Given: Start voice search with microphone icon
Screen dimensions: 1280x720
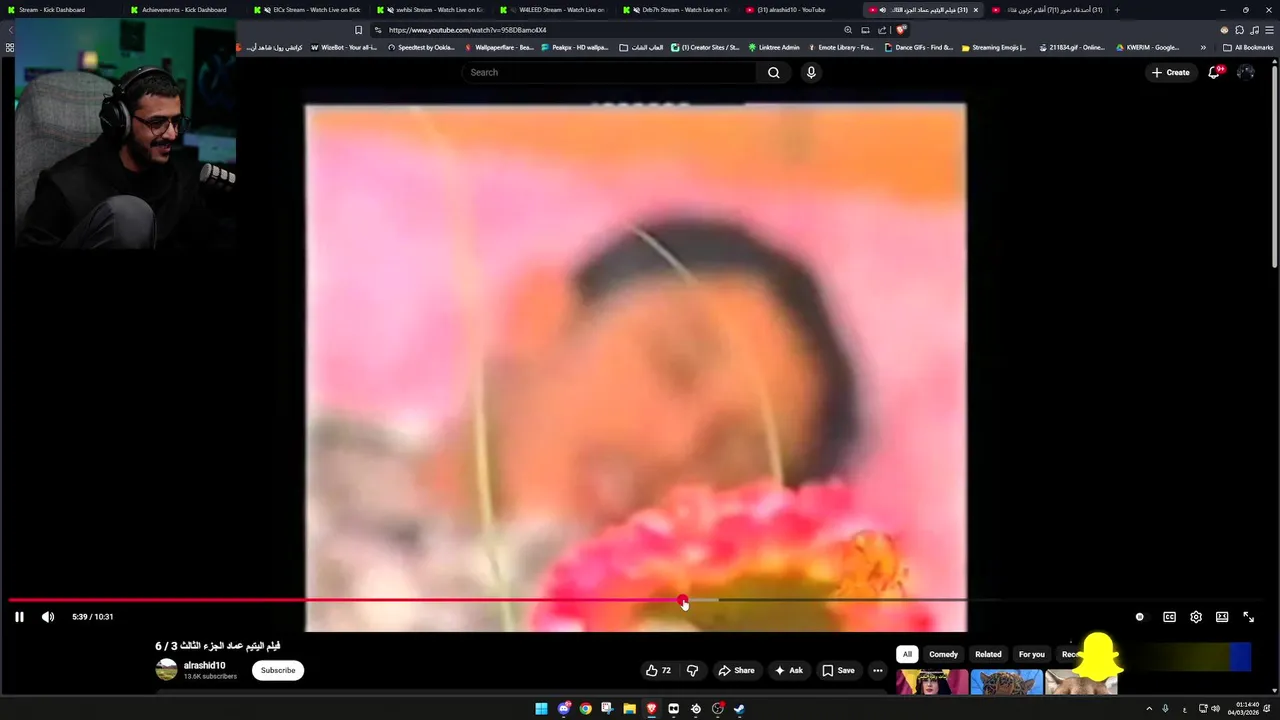Looking at the screenshot, I should point(811,72).
